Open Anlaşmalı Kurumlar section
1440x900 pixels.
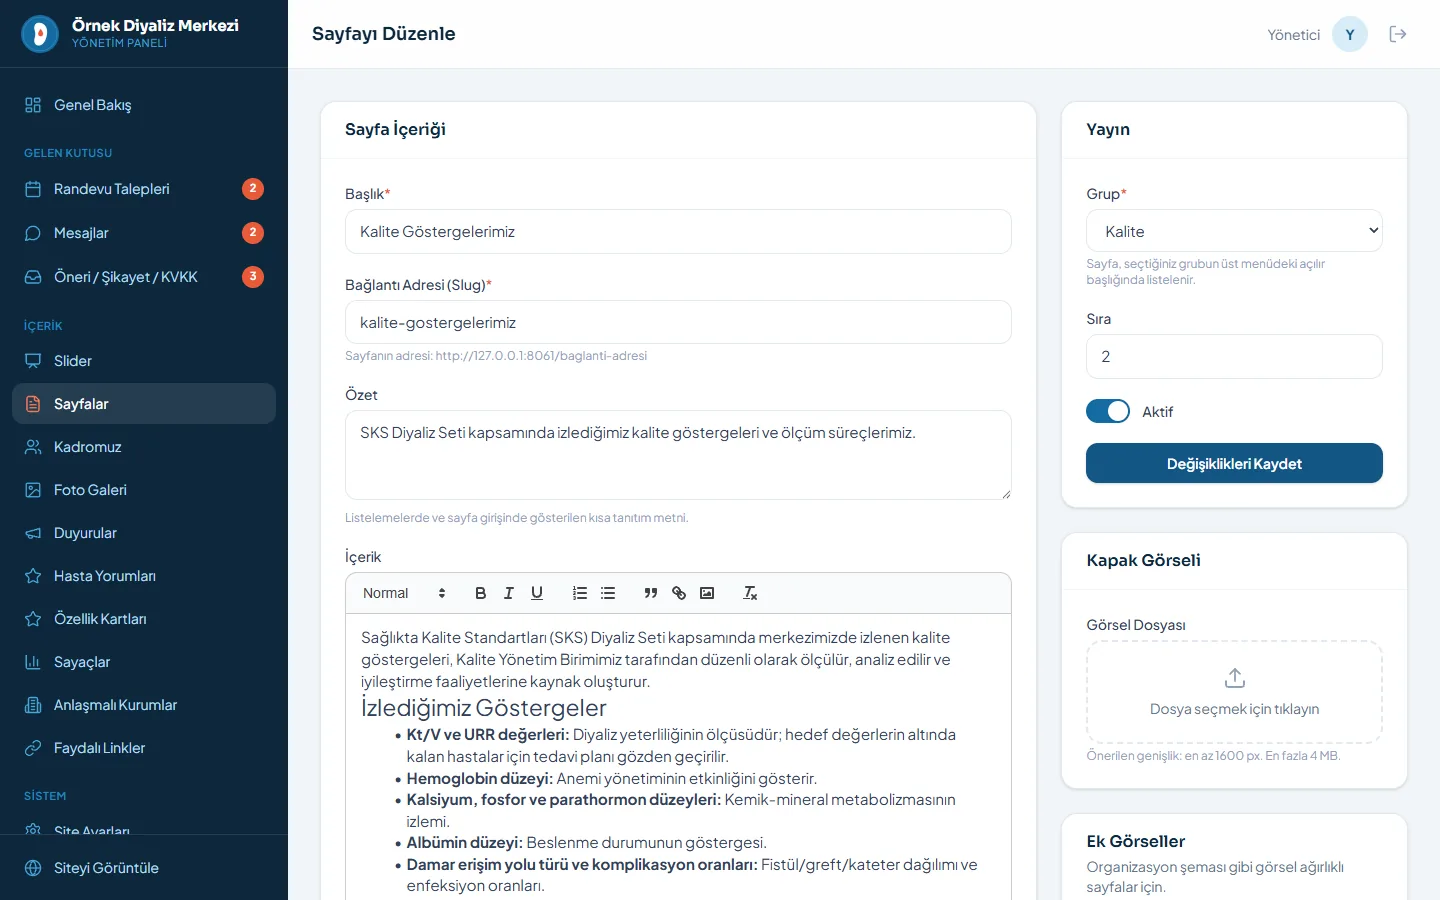[144, 705]
